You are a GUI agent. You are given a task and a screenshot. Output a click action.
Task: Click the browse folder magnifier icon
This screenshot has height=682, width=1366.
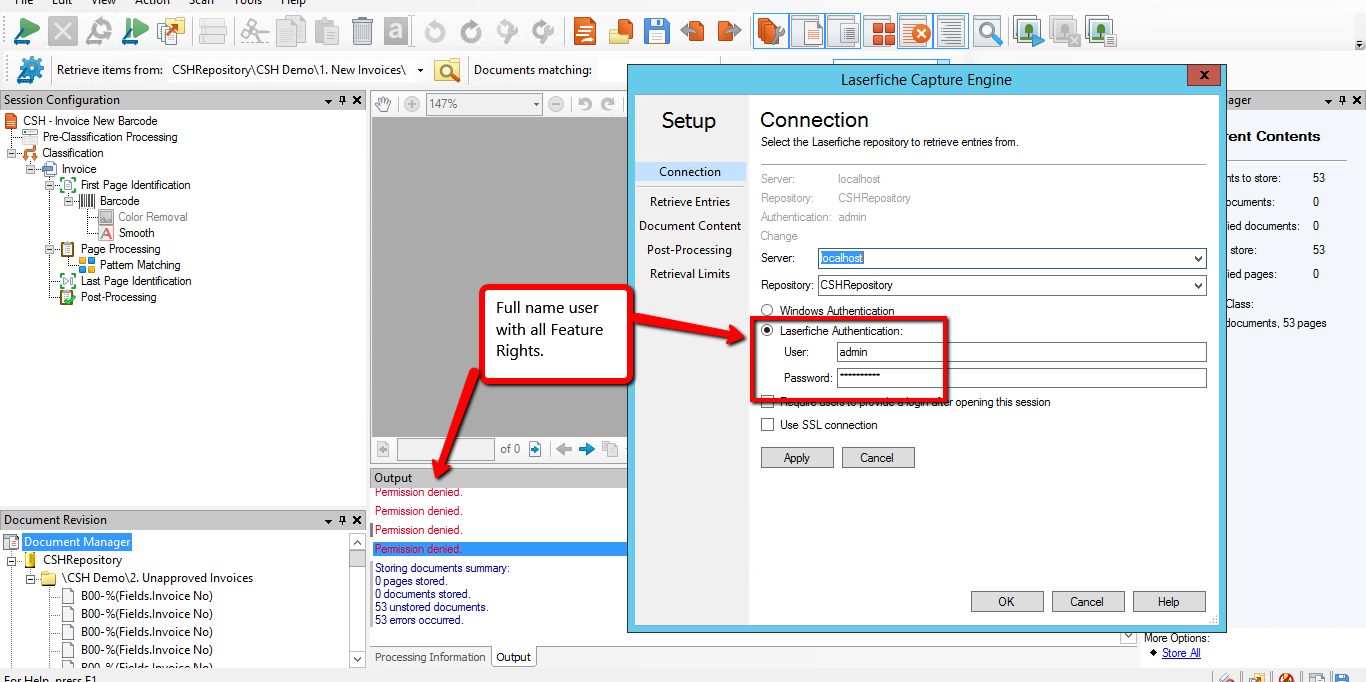[447, 70]
